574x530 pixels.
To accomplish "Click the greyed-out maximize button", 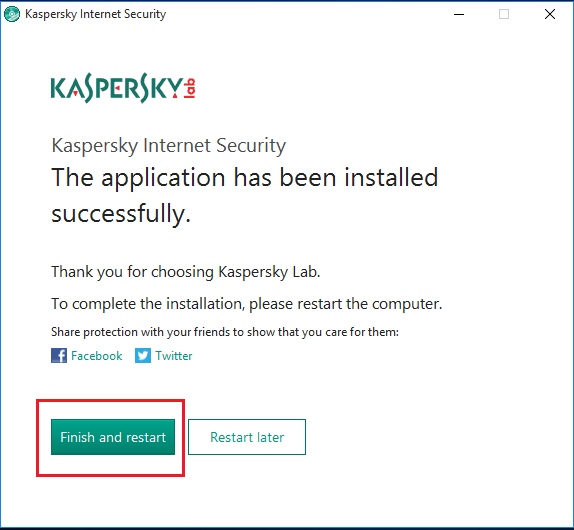I will tap(504, 14).
